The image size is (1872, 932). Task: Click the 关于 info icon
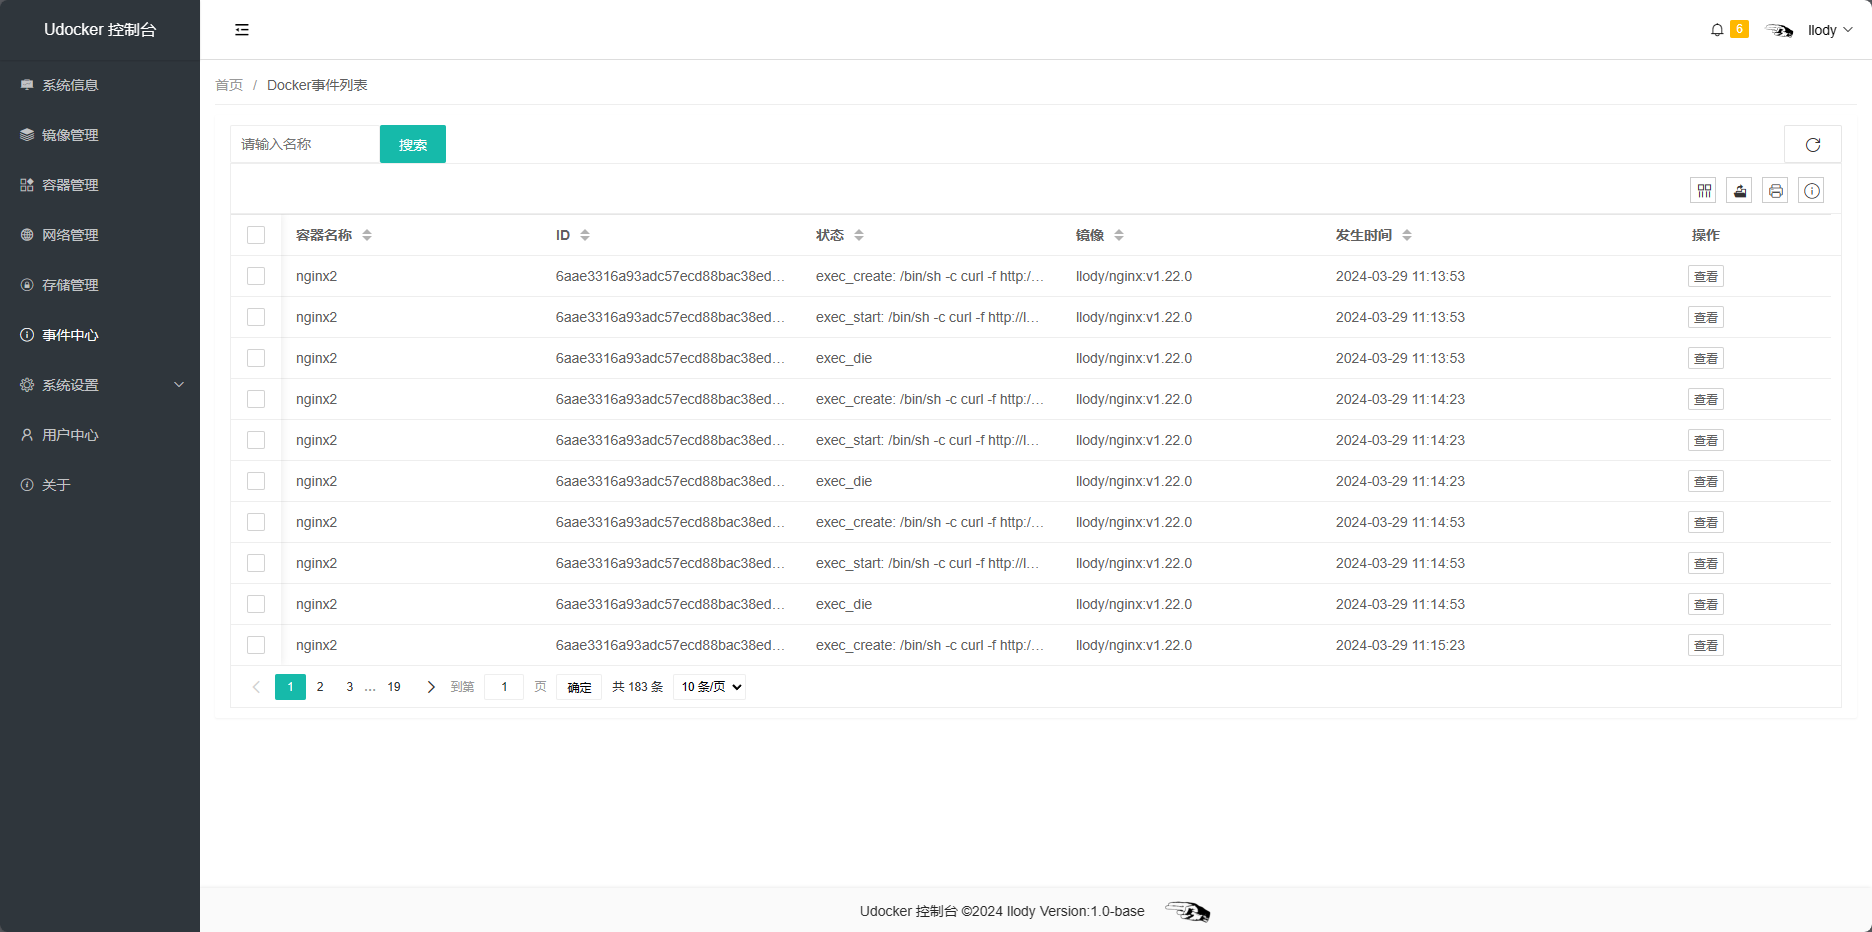click(27, 485)
